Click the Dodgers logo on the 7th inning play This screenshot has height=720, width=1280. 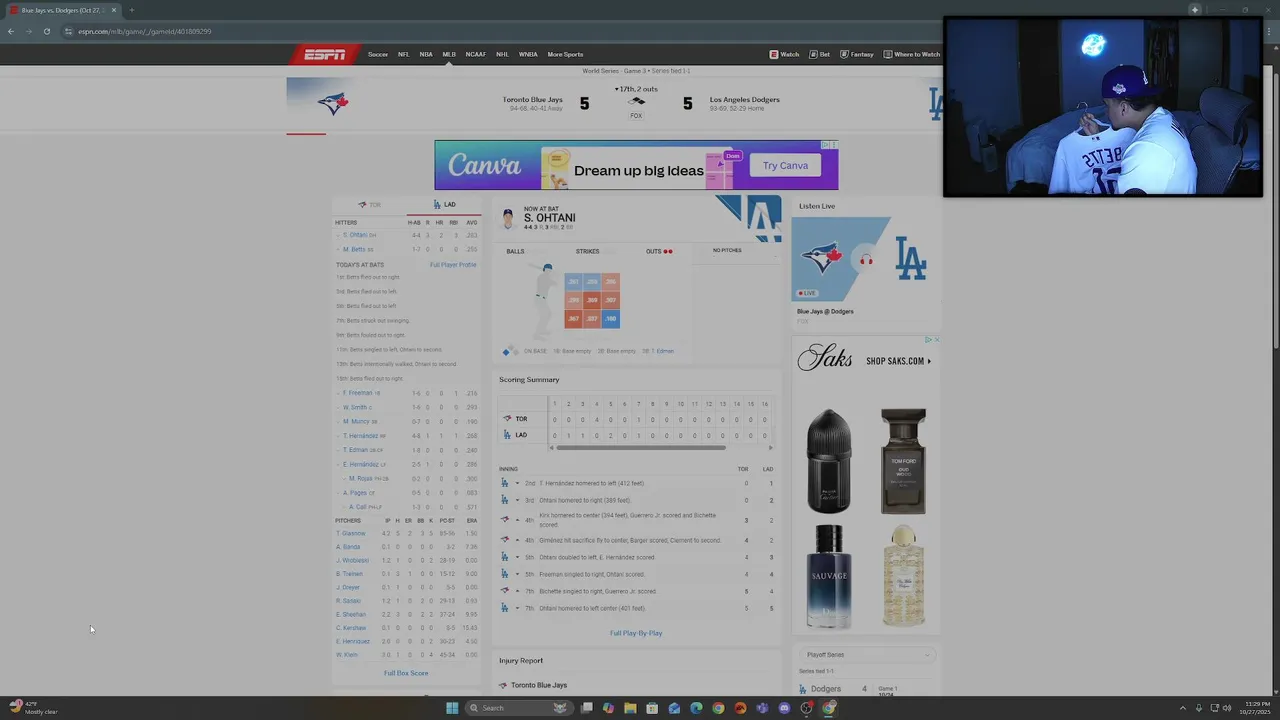(504, 608)
